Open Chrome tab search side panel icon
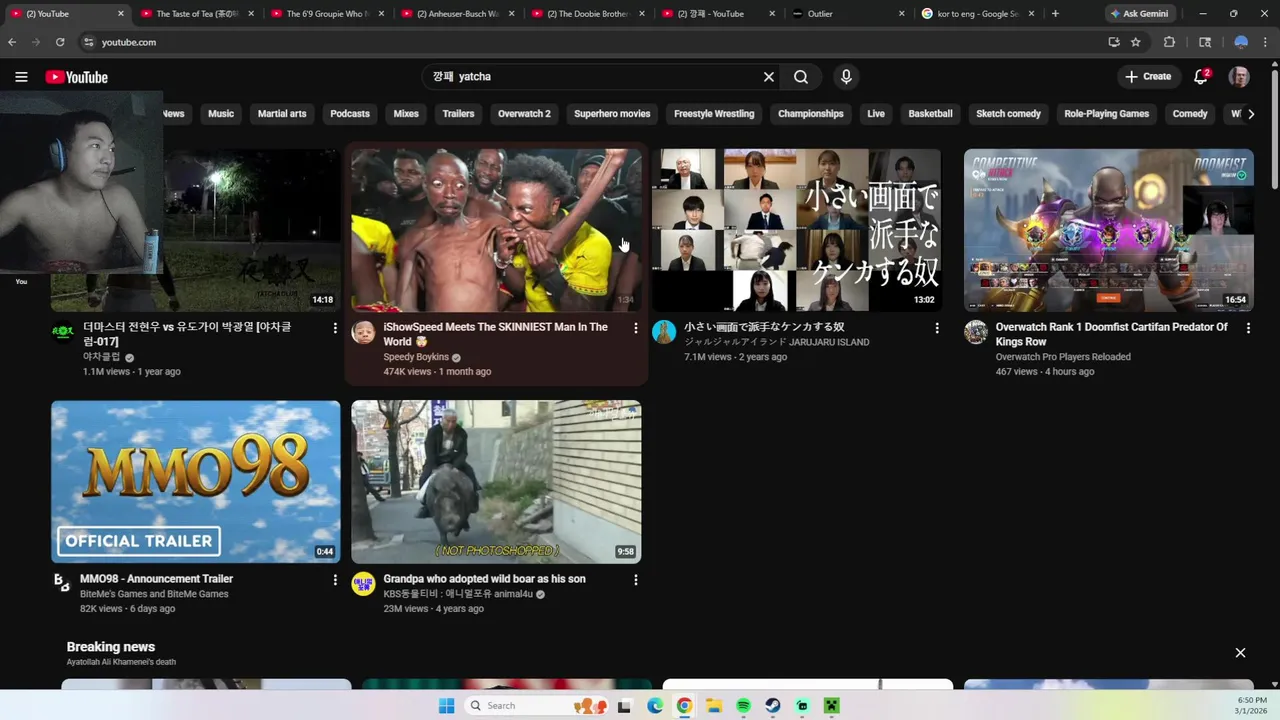The width and height of the screenshot is (1280, 720). [1205, 42]
